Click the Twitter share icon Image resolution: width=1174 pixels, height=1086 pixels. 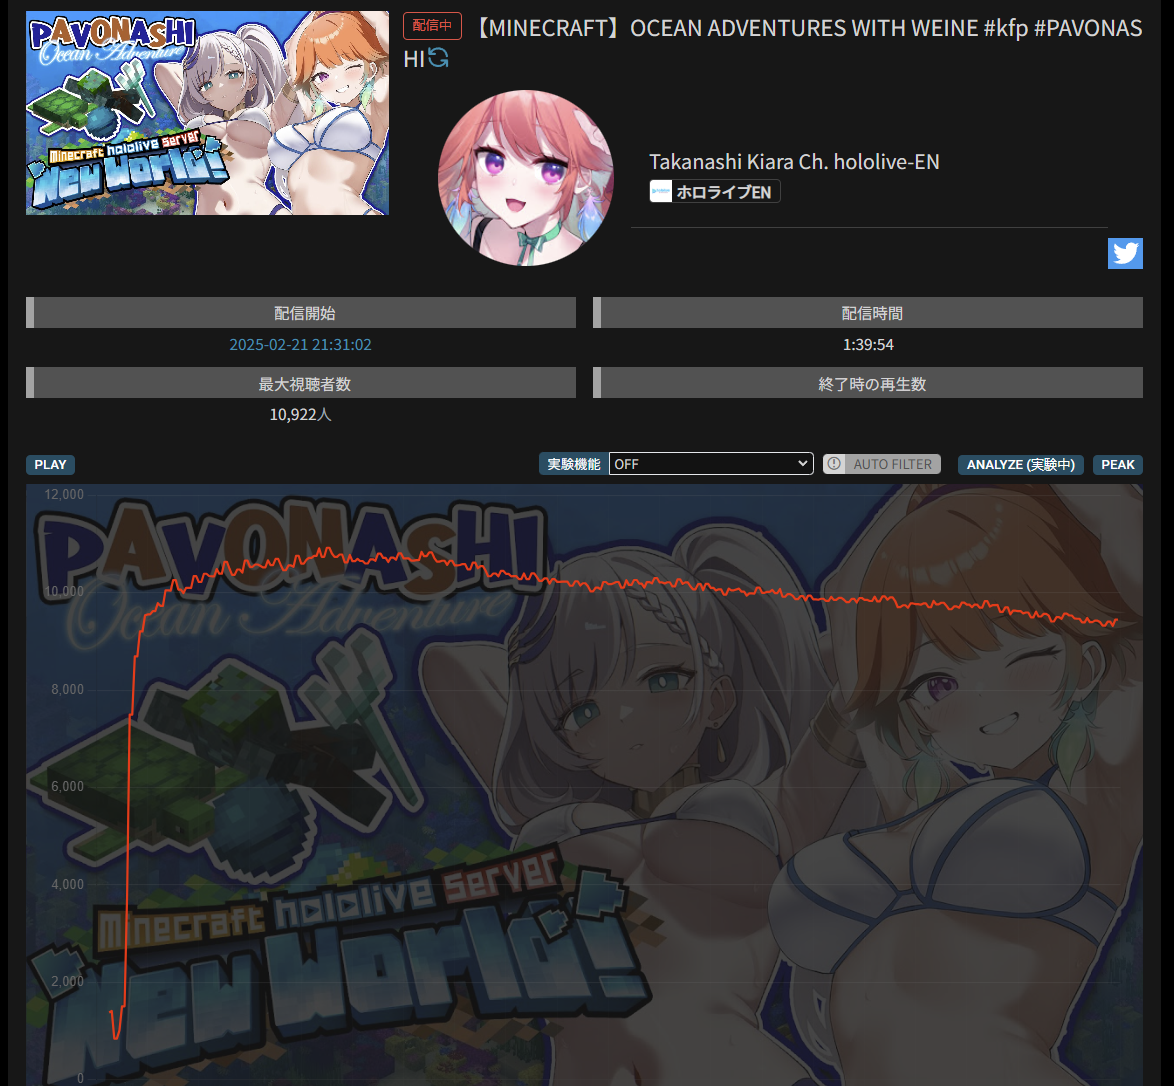pyautogui.click(x=1125, y=253)
